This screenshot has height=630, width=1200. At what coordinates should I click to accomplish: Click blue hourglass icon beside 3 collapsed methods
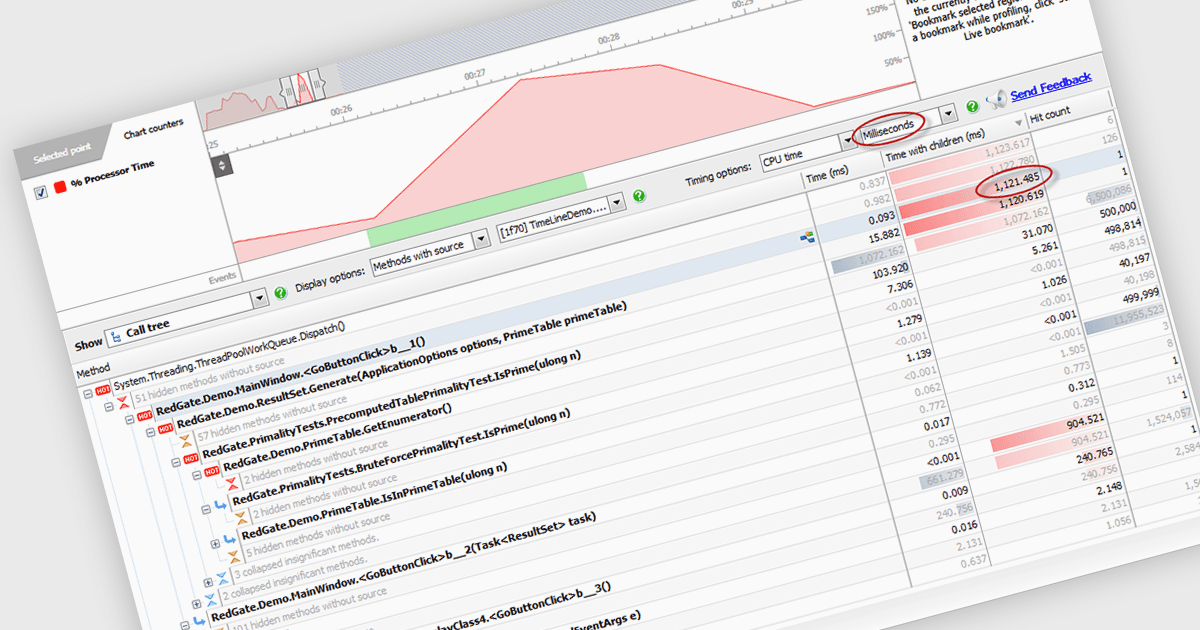(x=223, y=577)
